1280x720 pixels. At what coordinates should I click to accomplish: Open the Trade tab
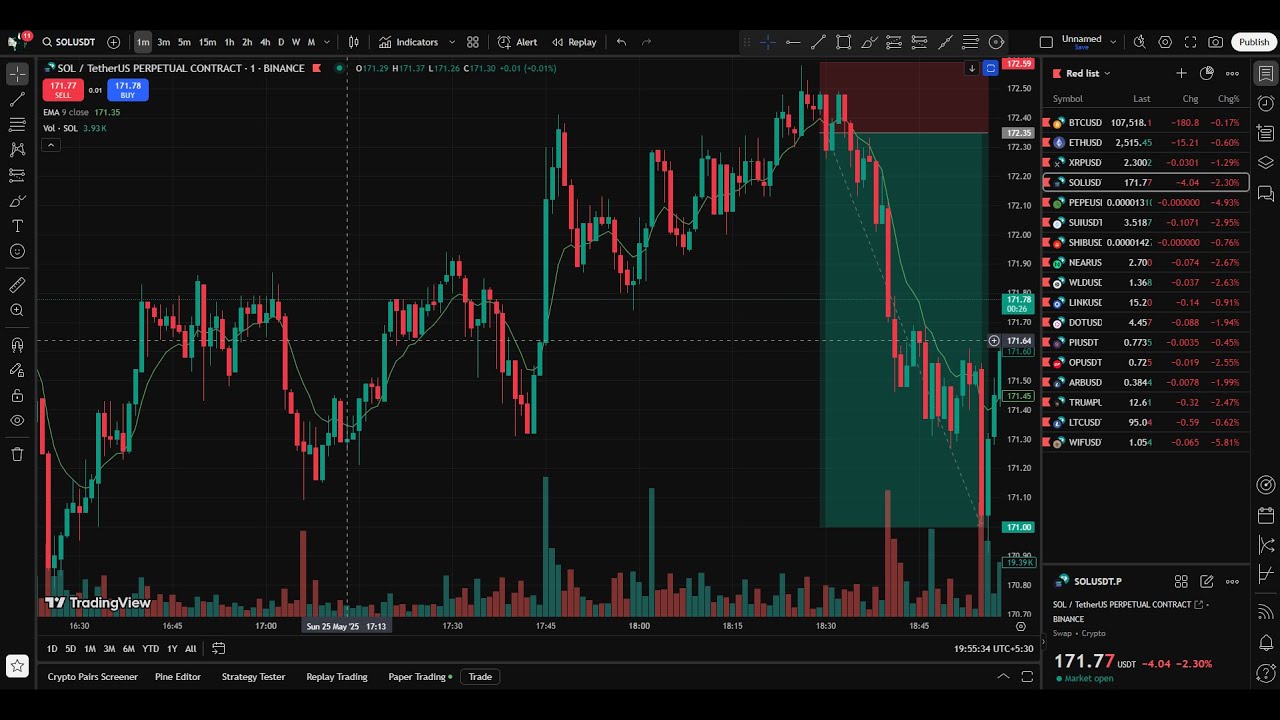tap(480, 677)
